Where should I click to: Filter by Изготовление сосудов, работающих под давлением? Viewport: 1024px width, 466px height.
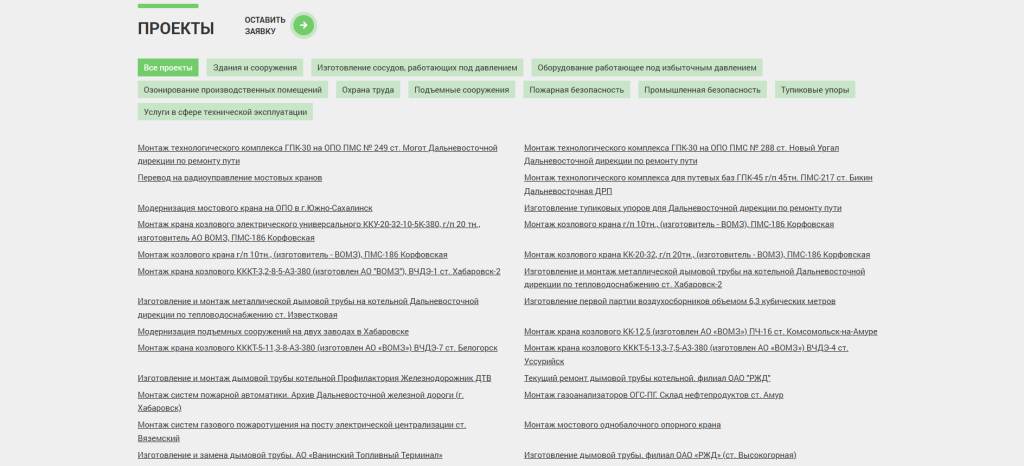pyautogui.click(x=417, y=67)
